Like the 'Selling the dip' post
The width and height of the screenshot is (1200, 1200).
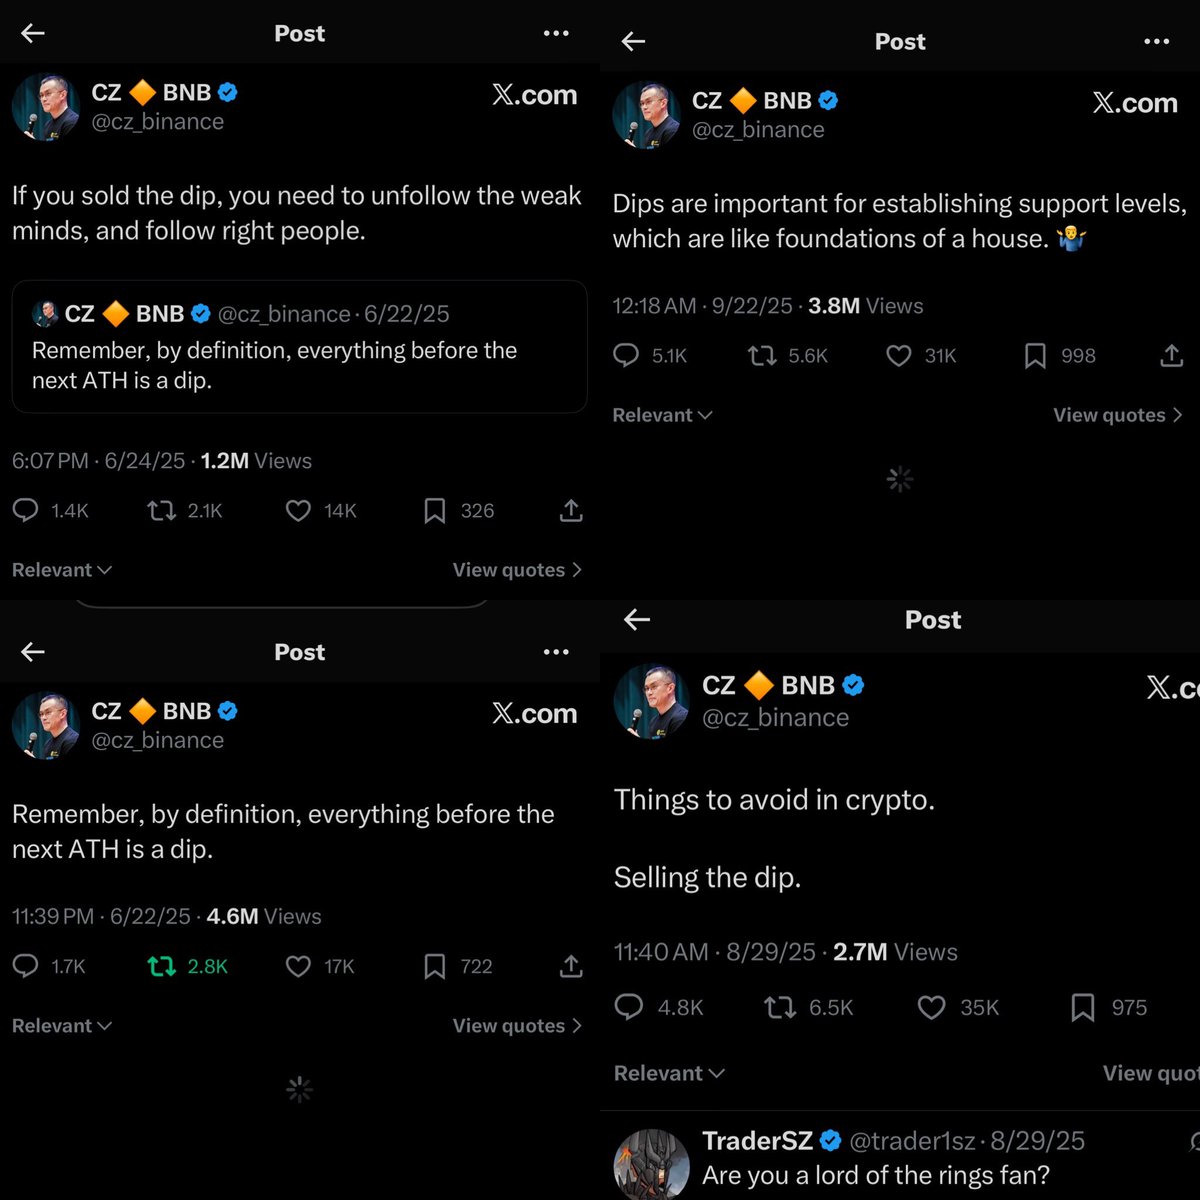931,1007
